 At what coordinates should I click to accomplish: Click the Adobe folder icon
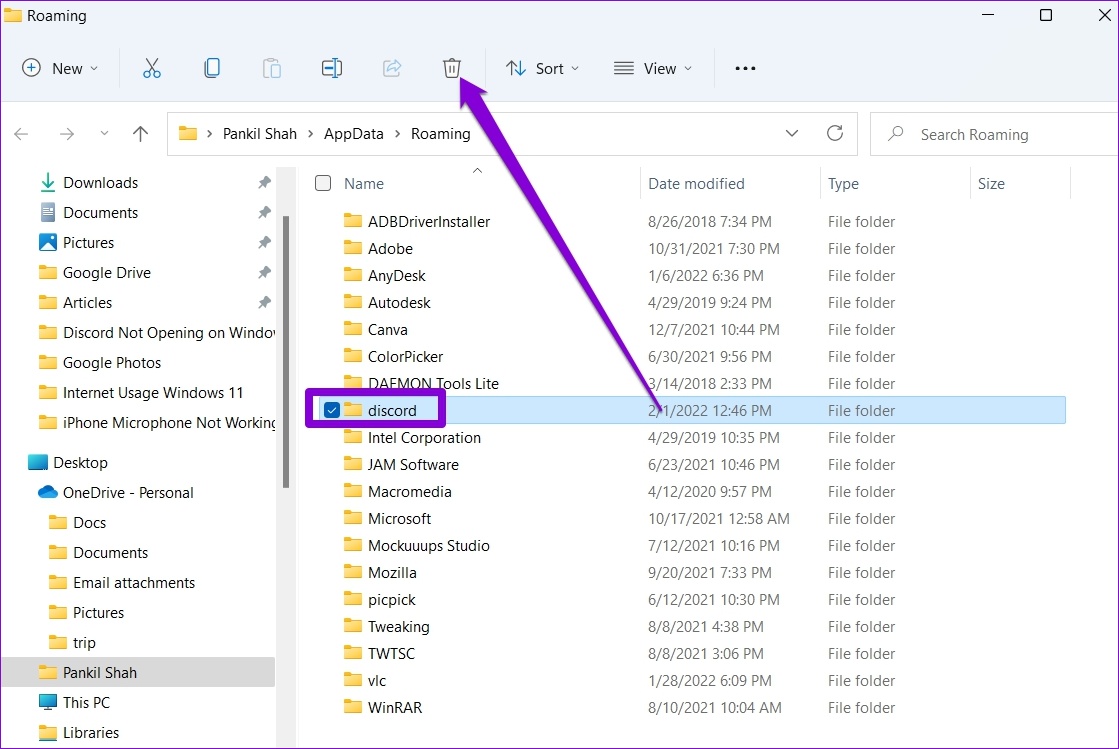coord(353,248)
